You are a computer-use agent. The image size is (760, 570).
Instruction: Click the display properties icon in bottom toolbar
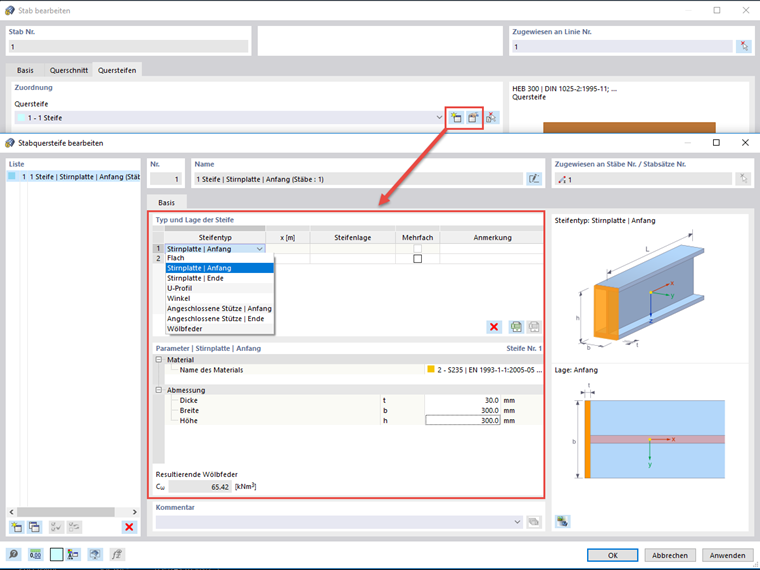[73, 554]
